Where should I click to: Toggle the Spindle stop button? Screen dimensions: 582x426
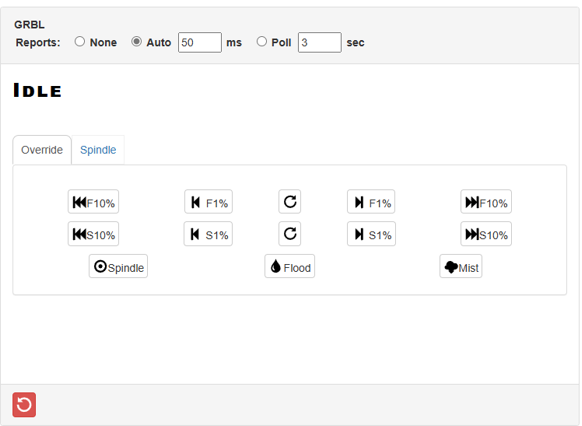118,266
